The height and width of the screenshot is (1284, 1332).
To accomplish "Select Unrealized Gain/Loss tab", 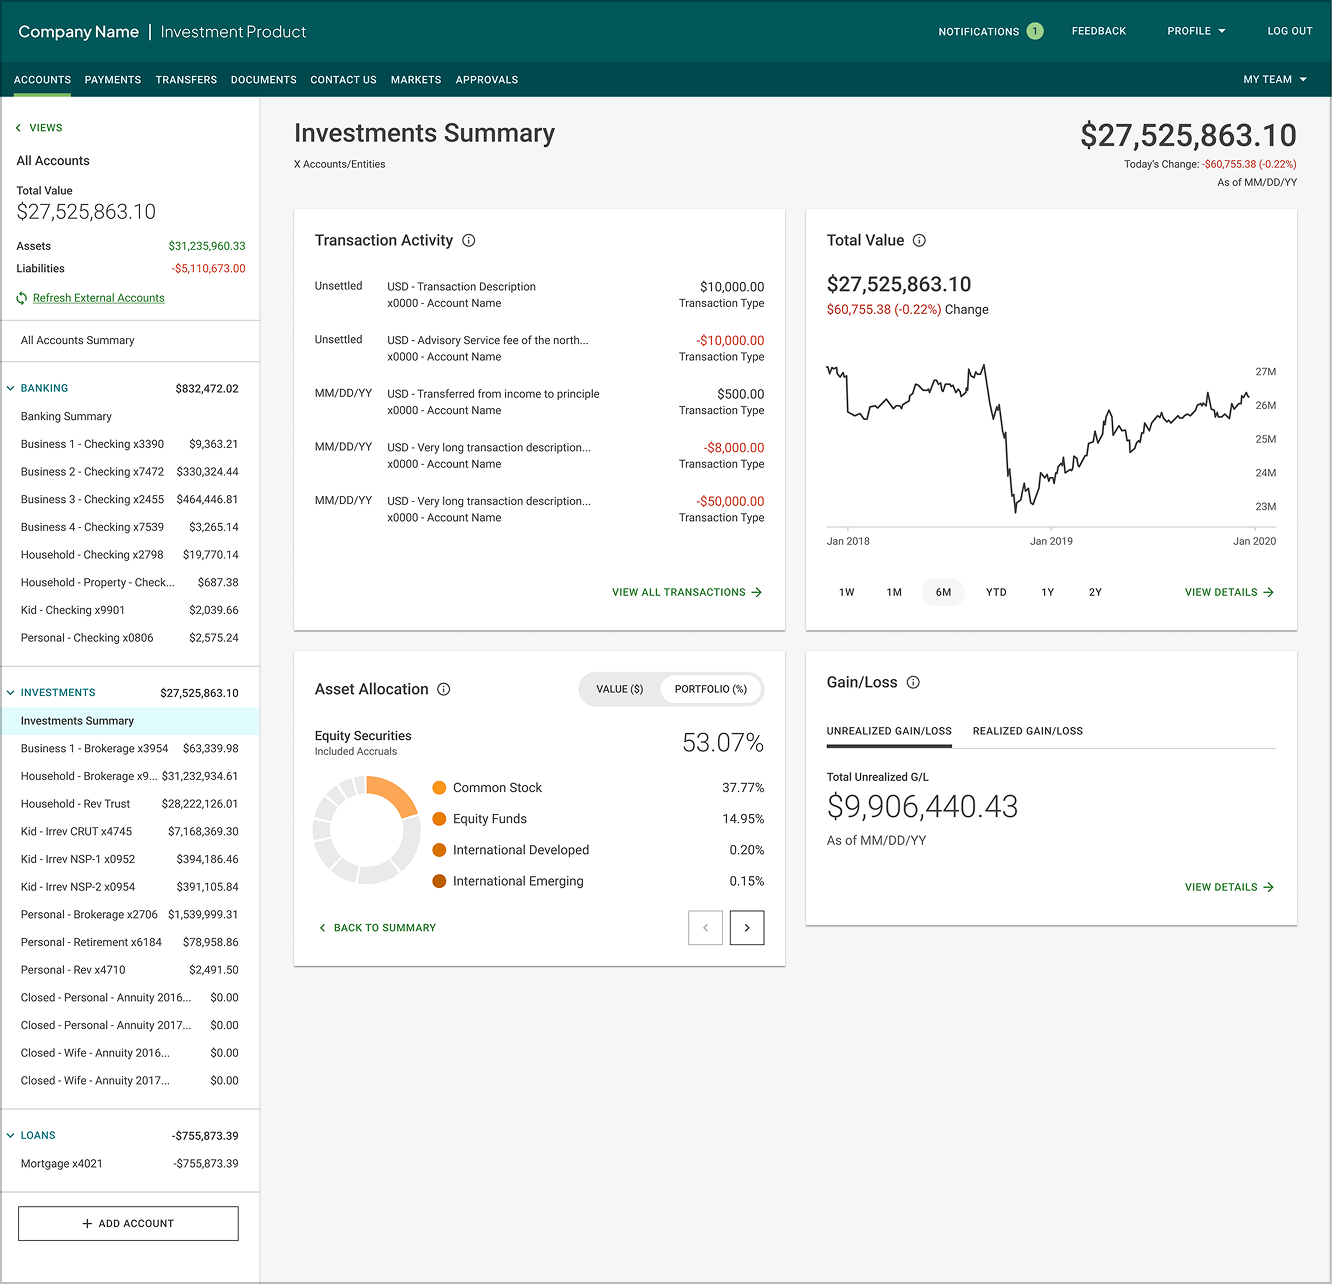I will [x=889, y=731].
